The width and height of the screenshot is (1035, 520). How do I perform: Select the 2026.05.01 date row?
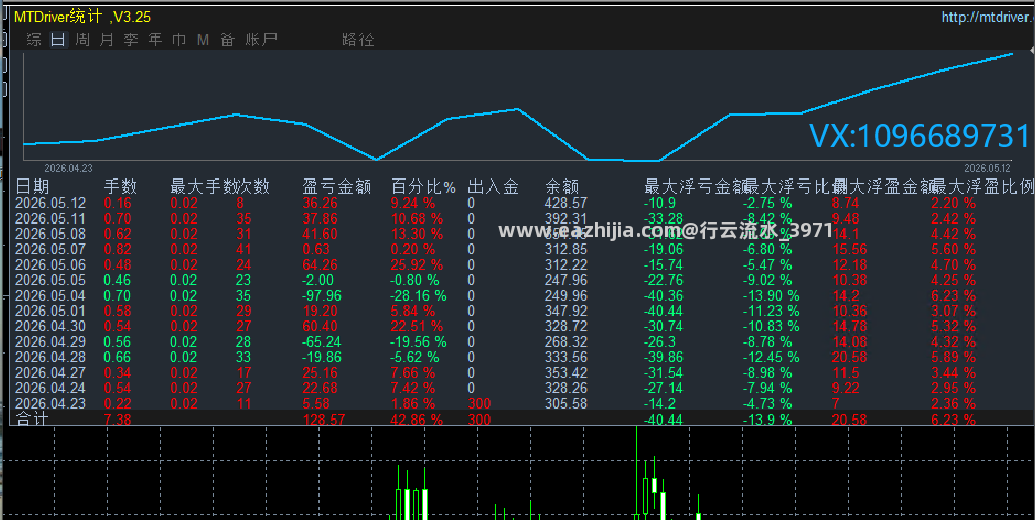pos(50,311)
